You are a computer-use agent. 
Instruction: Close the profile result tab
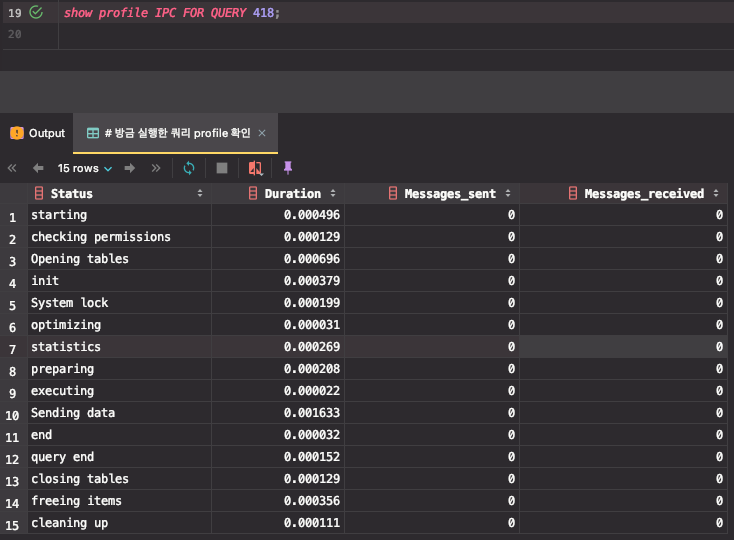coord(262,133)
